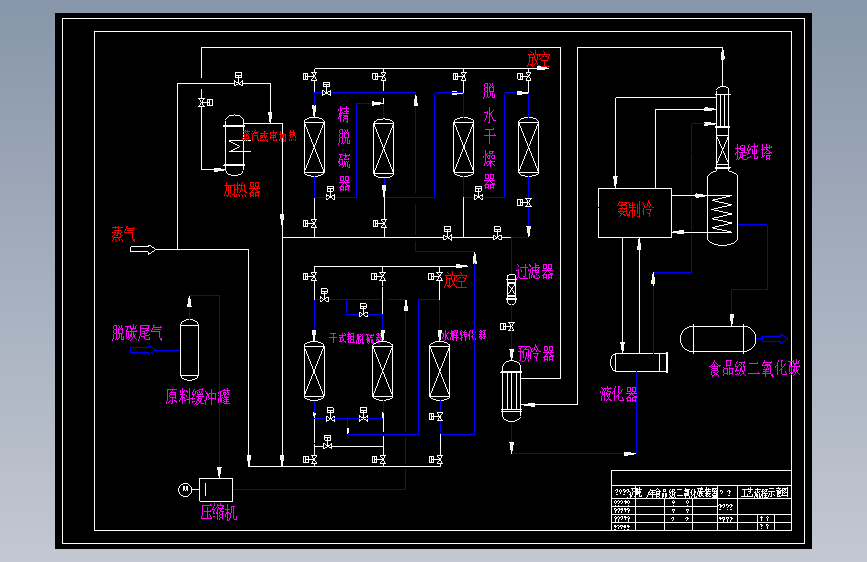
Task: Select the red 蒸气 label
Action: tap(123, 234)
